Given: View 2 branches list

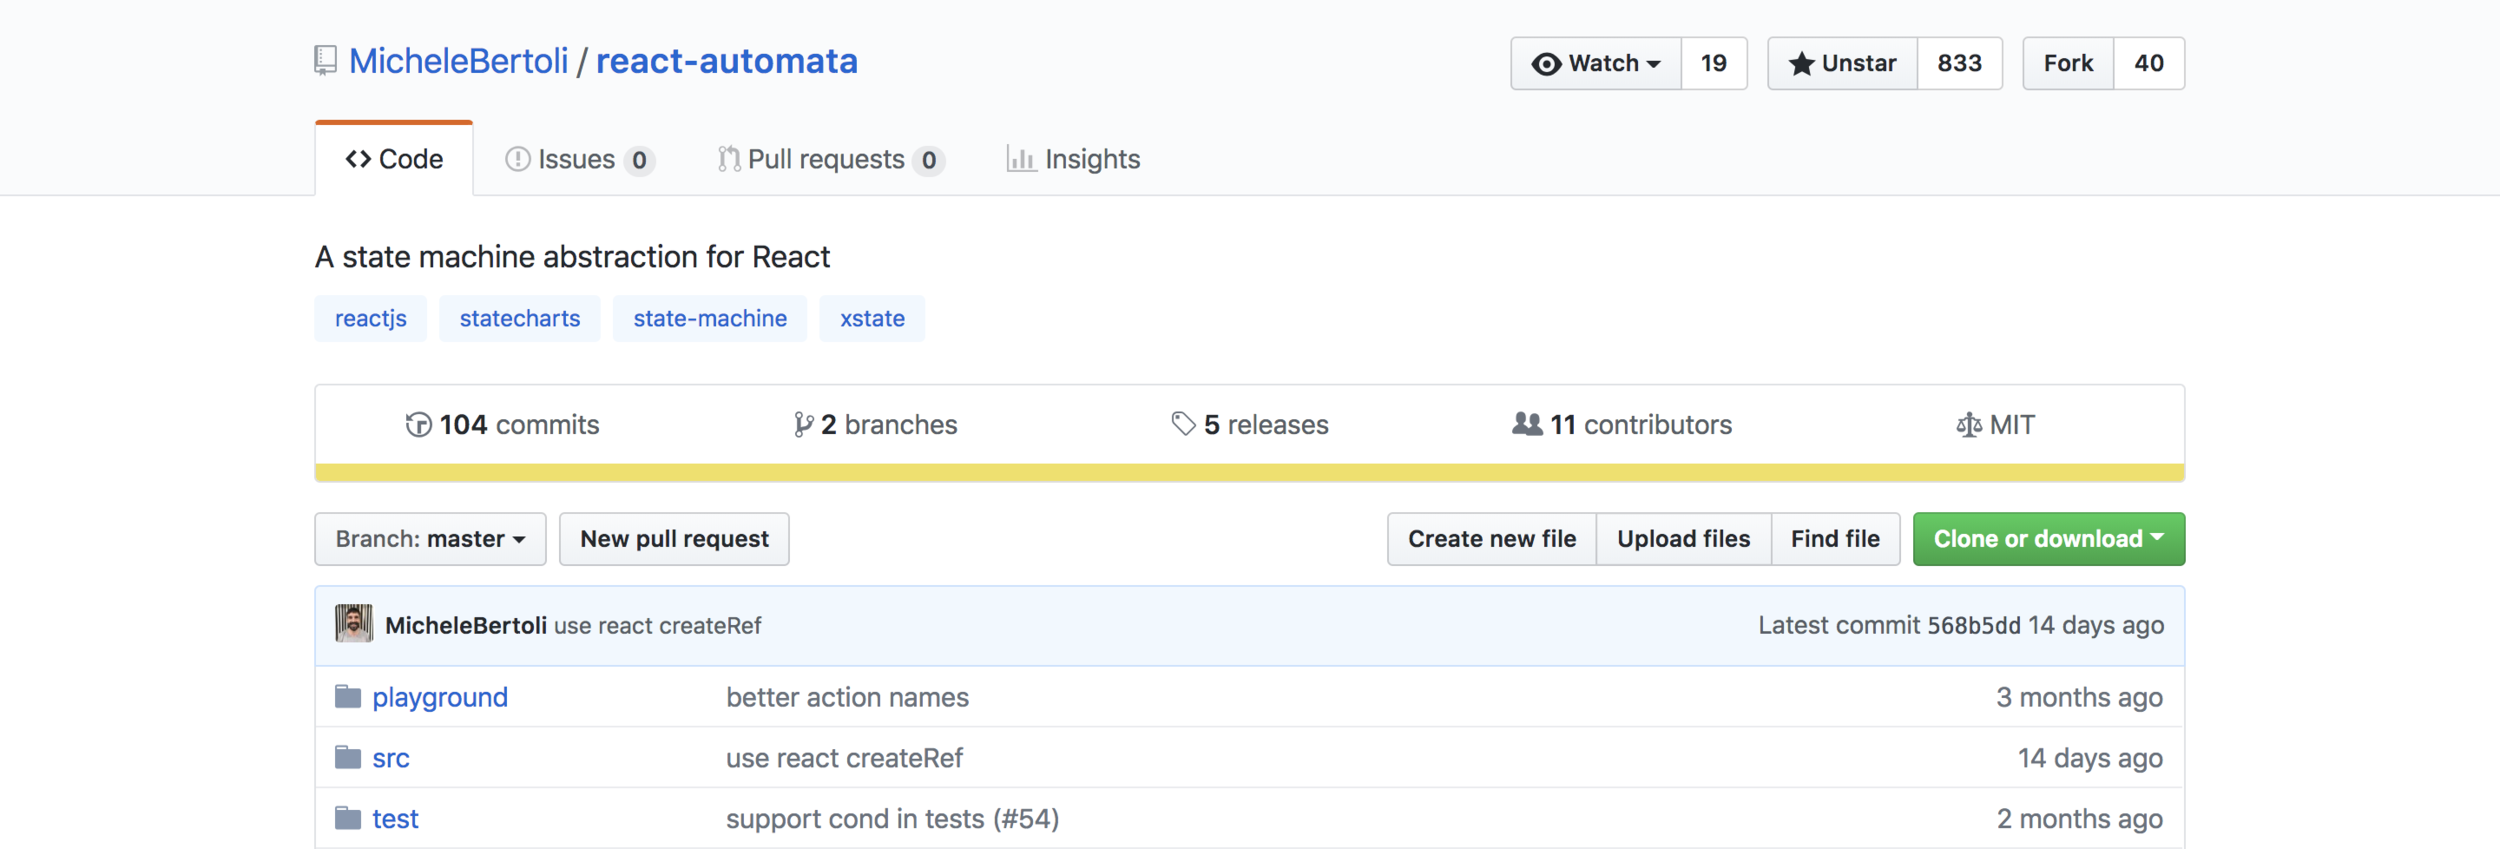Looking at the screenshot, I should coord(875,425).
